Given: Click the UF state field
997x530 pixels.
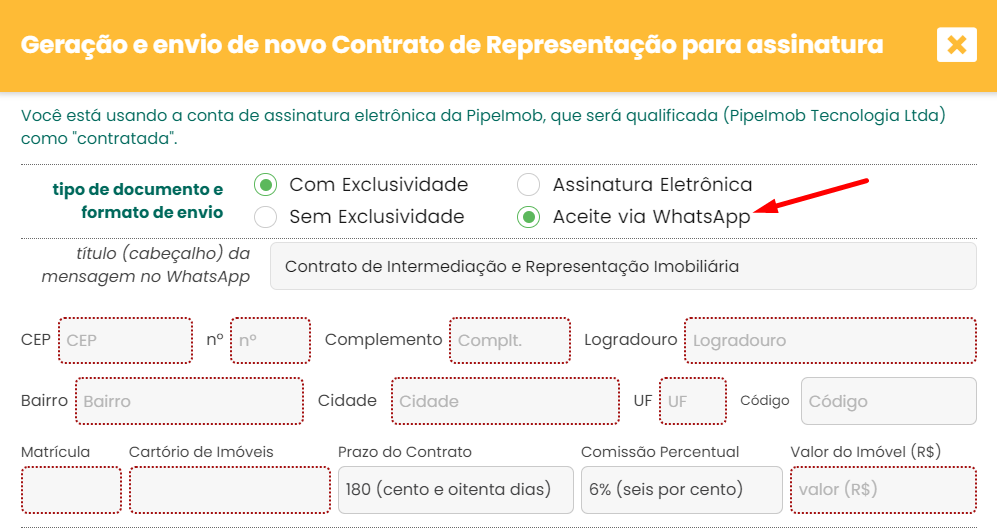Looking at the screenshot, I should click(693, 401).
